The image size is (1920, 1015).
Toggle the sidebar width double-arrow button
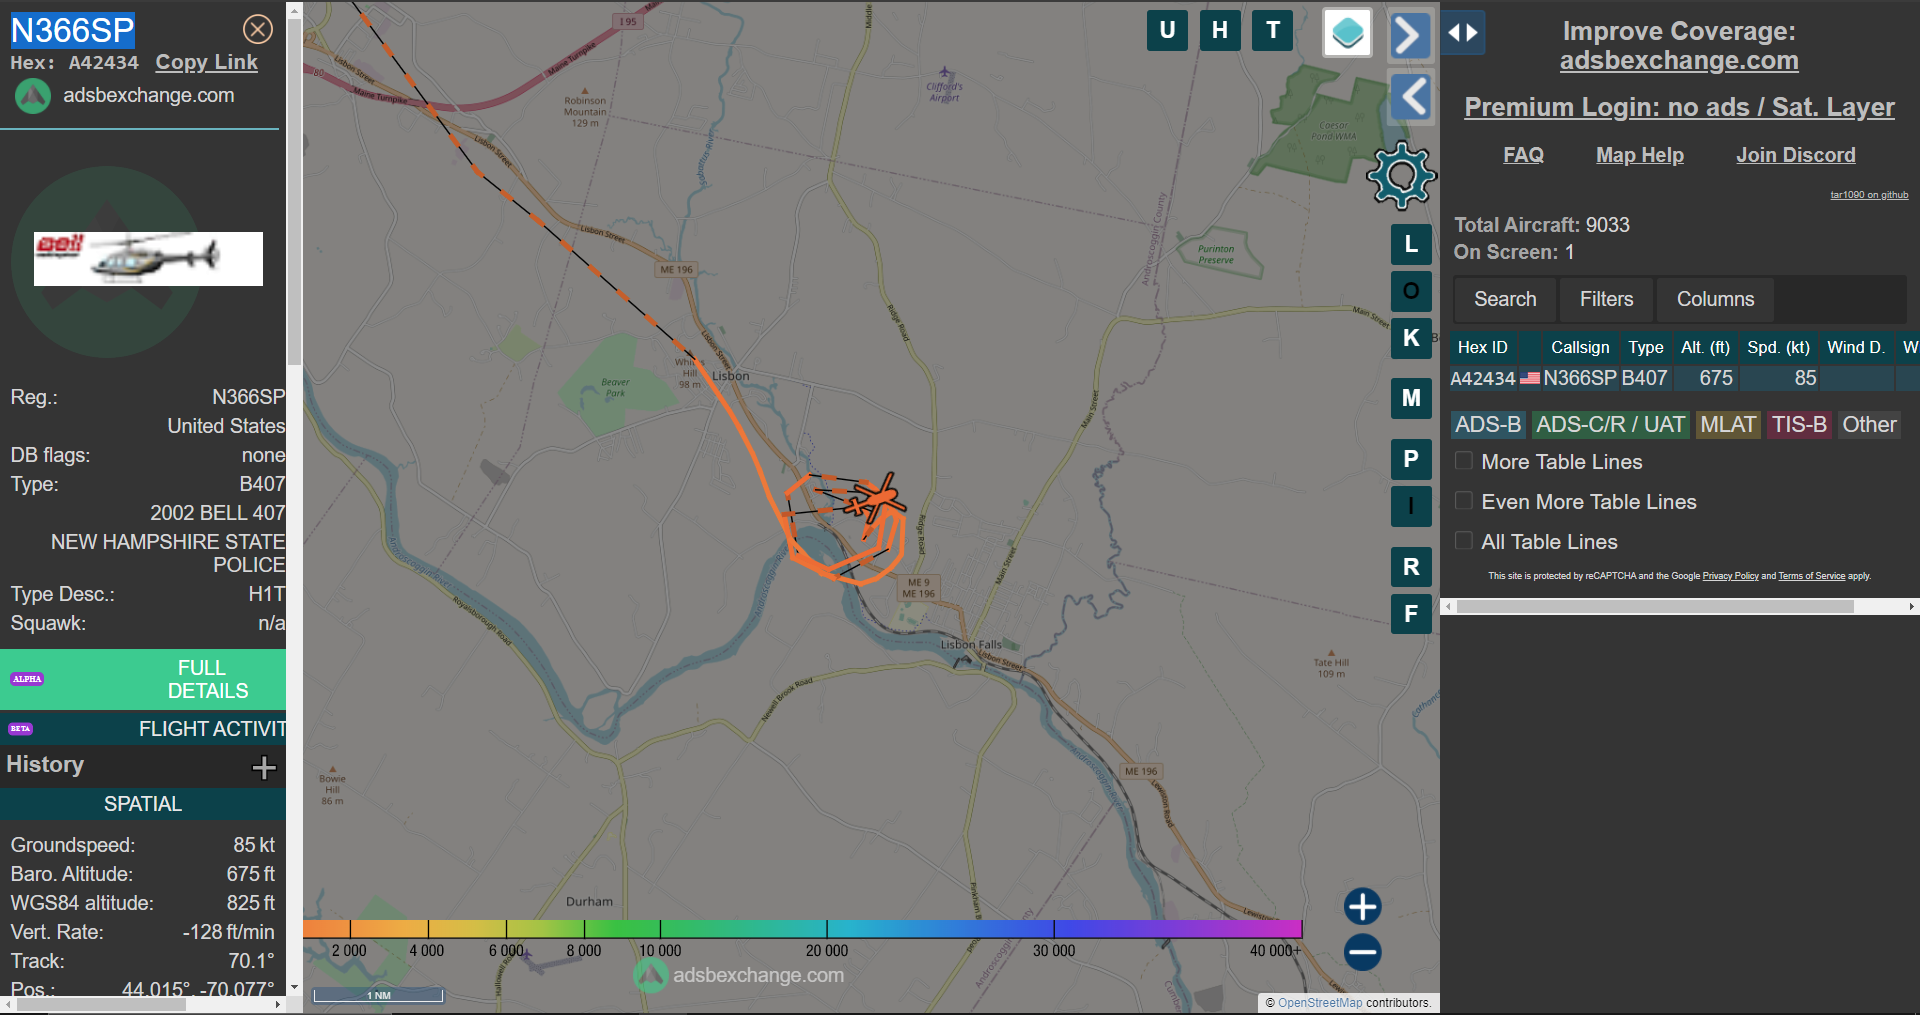tap(1463, 33)
